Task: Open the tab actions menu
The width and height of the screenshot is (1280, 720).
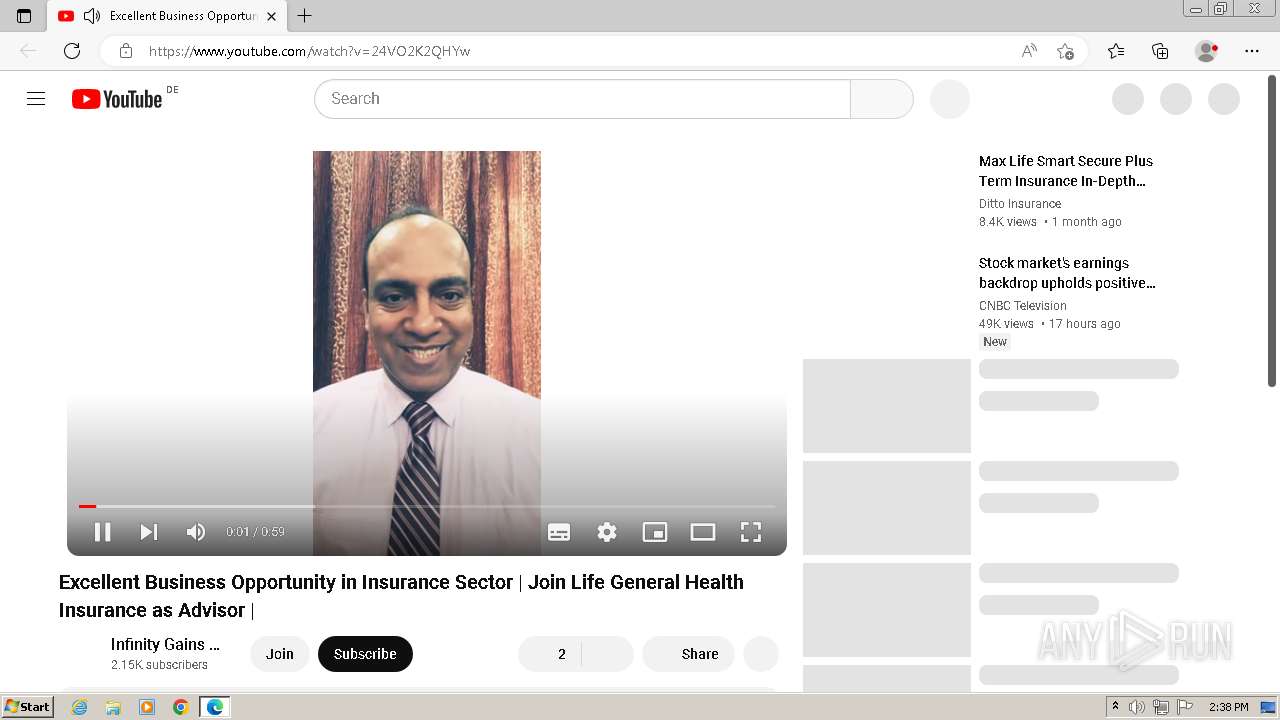Action: [24, 16]
